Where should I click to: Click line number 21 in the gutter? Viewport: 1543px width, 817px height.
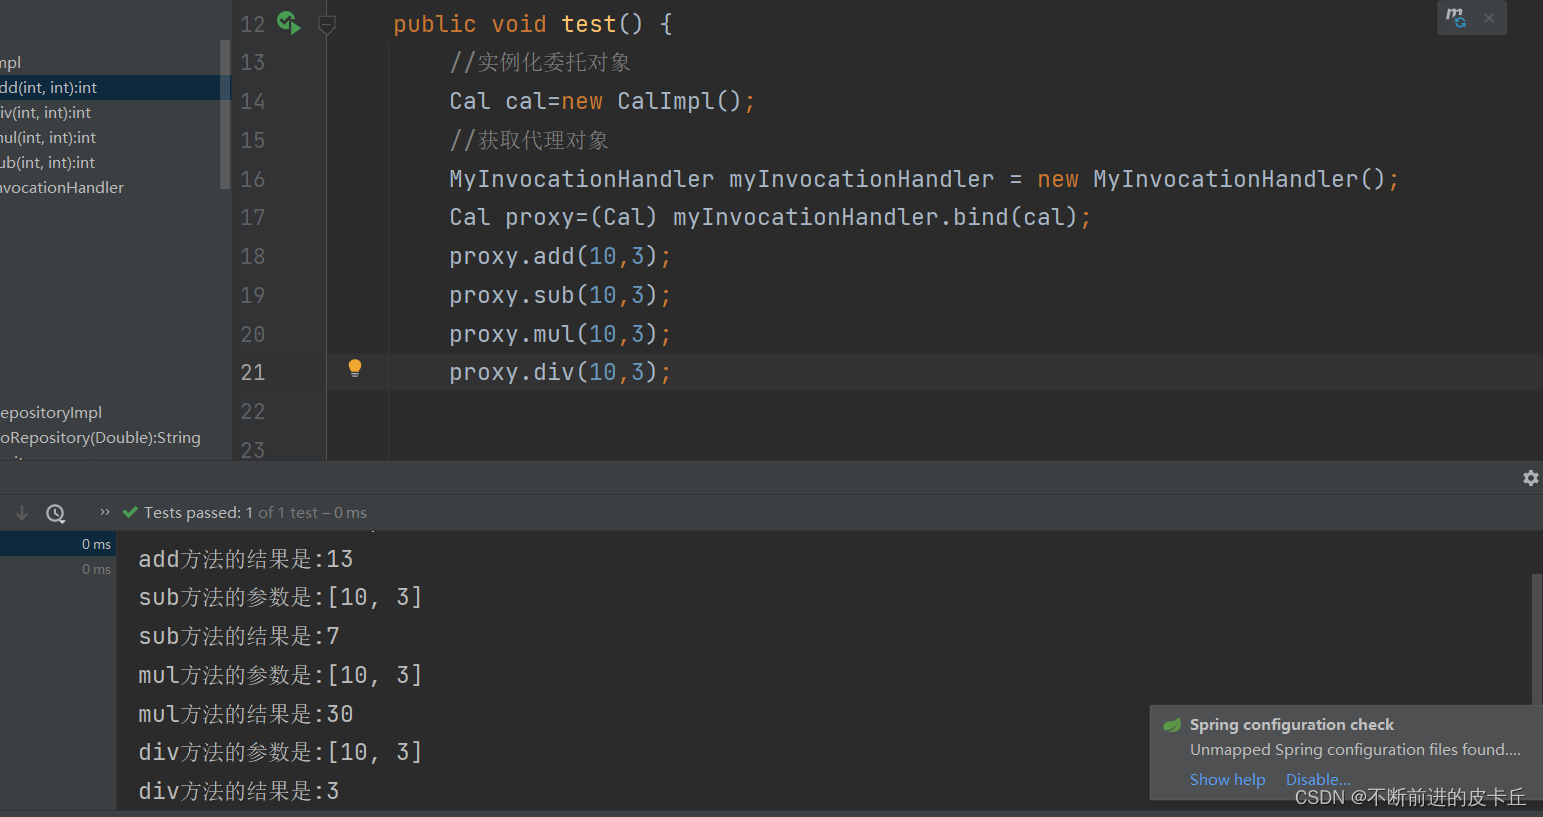[253, 372]
